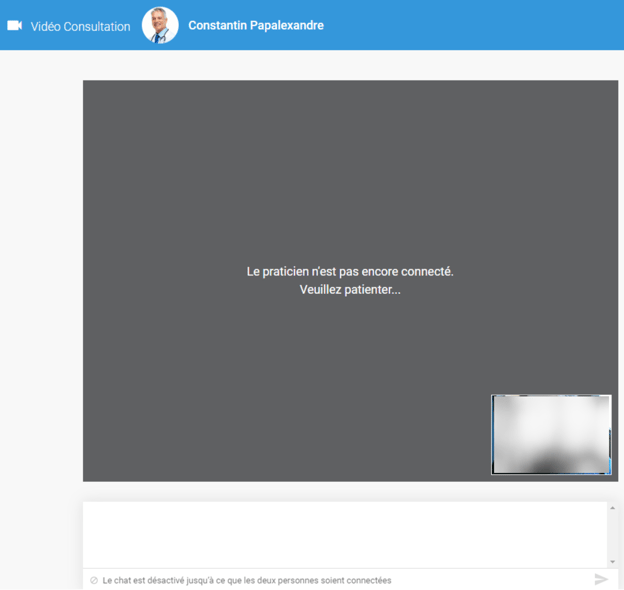
Task: Click bottom-right corner of self-view thumbnail
Action: (607, 470)
